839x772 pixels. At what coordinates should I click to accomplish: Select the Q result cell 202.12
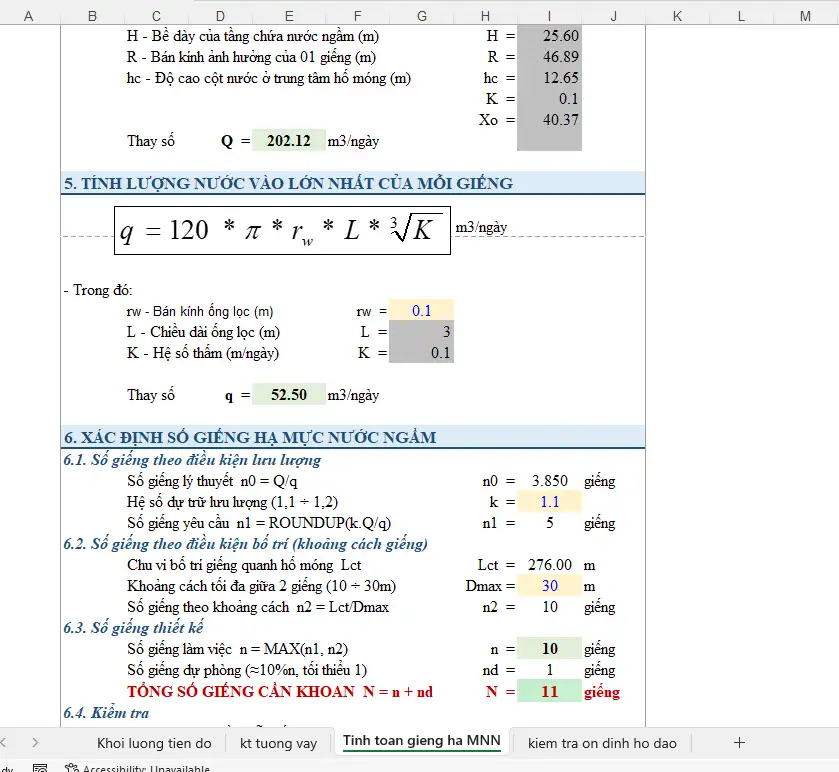tap(289, 141)
